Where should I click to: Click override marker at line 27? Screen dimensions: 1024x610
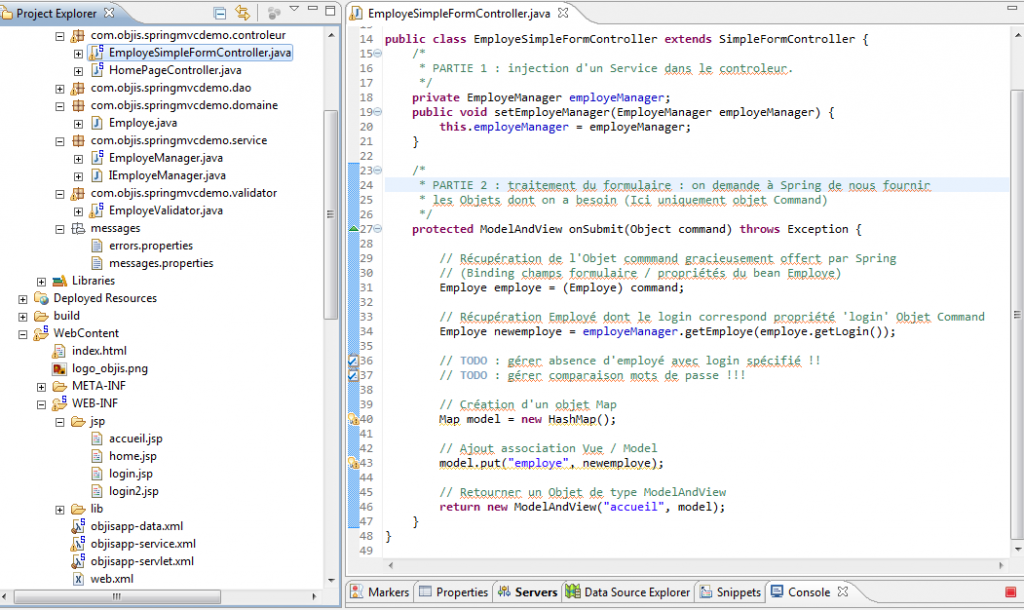coord(353,229)
